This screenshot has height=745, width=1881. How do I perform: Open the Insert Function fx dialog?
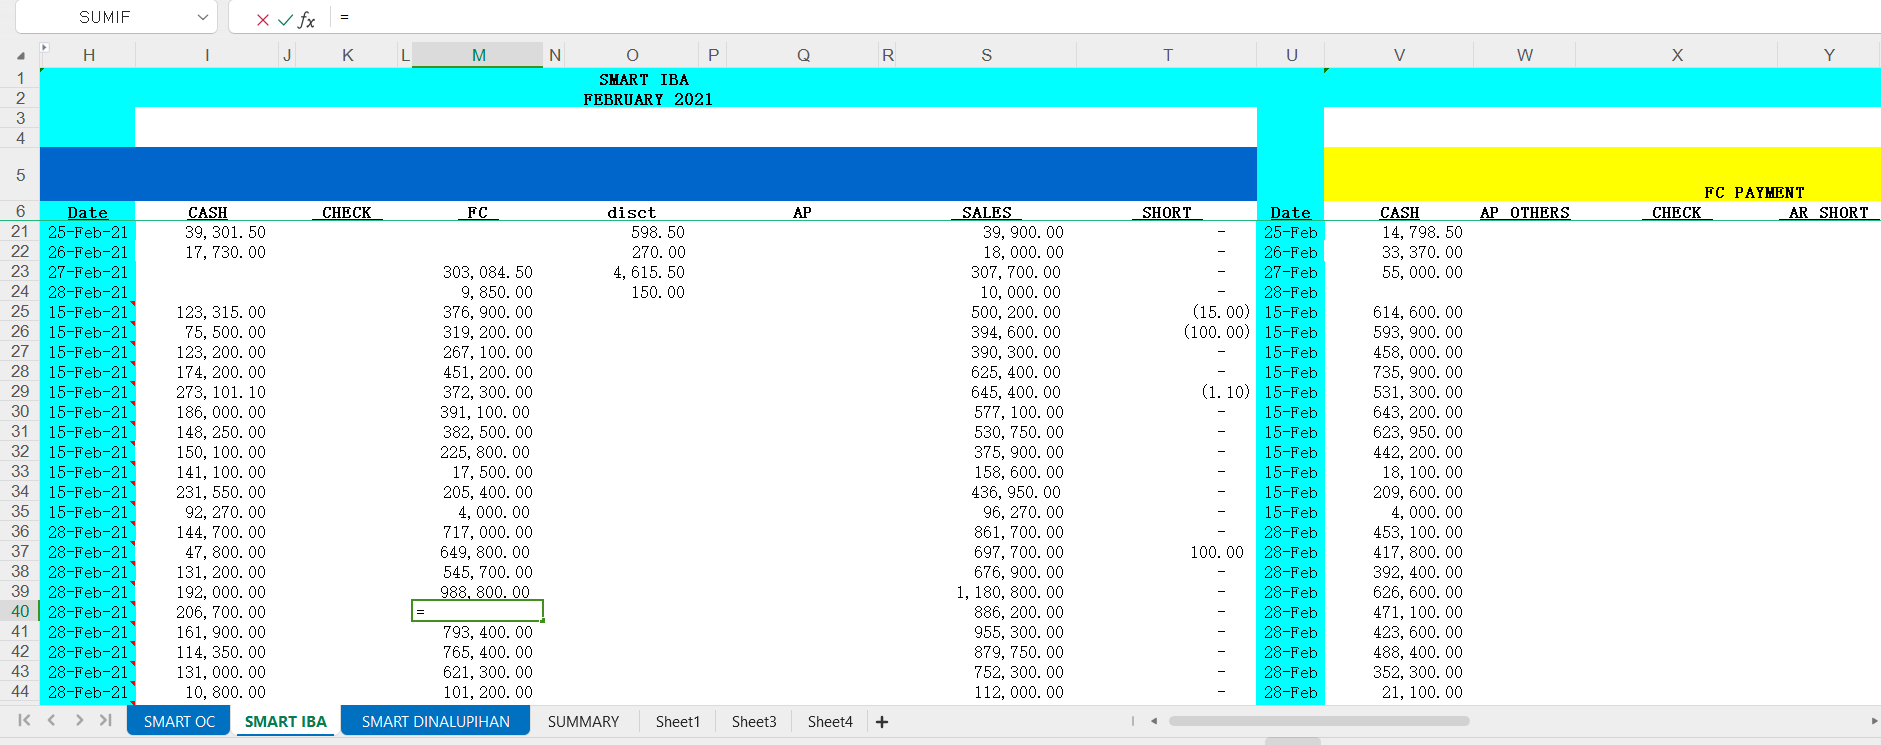coord(307,19)
